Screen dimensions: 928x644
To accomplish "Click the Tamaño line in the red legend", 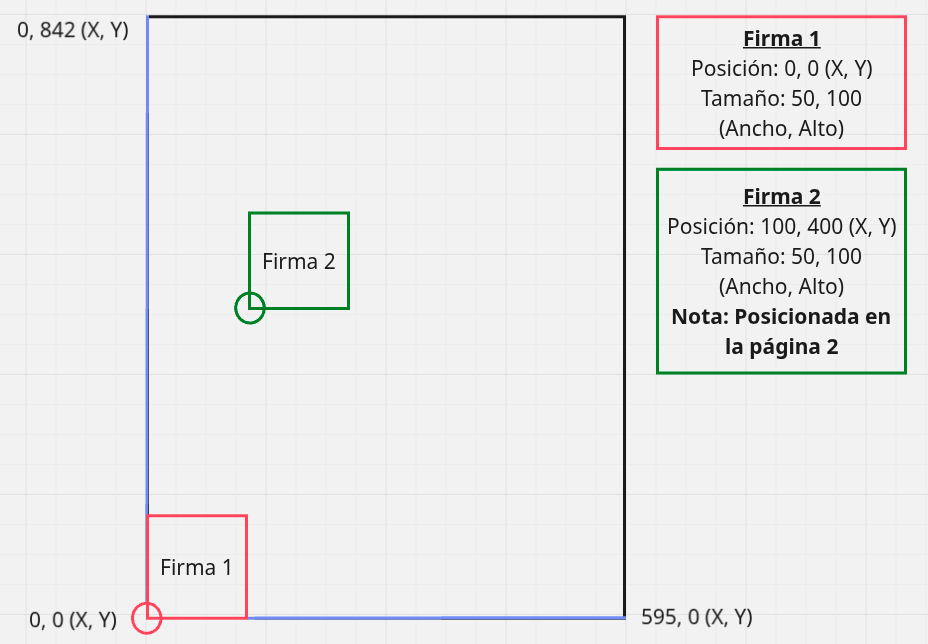I will [x=781, y=98].
